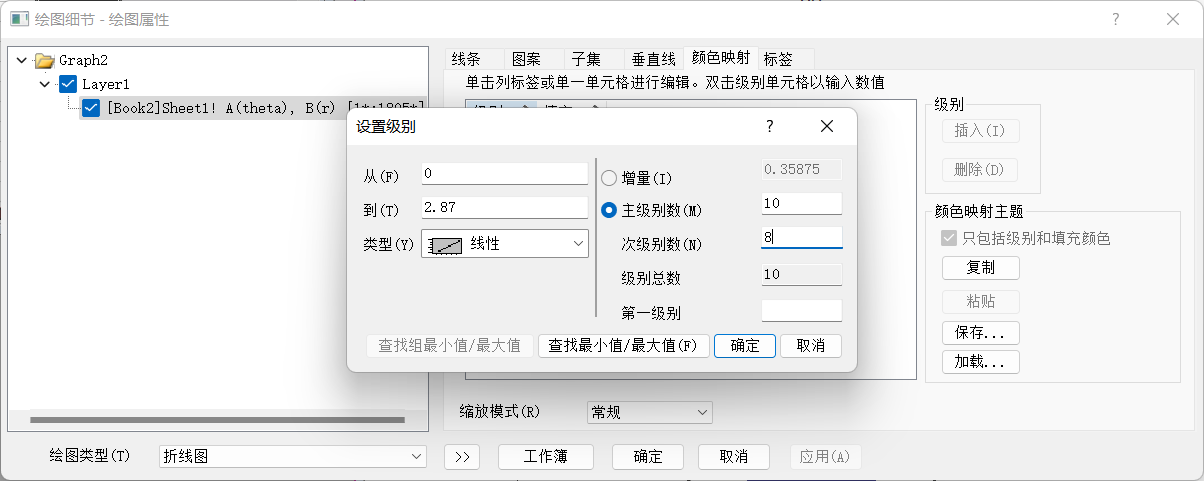Select the 主级别数(M) radio button
Viewport: 1204px width, 481px height.
pos(609,210)
